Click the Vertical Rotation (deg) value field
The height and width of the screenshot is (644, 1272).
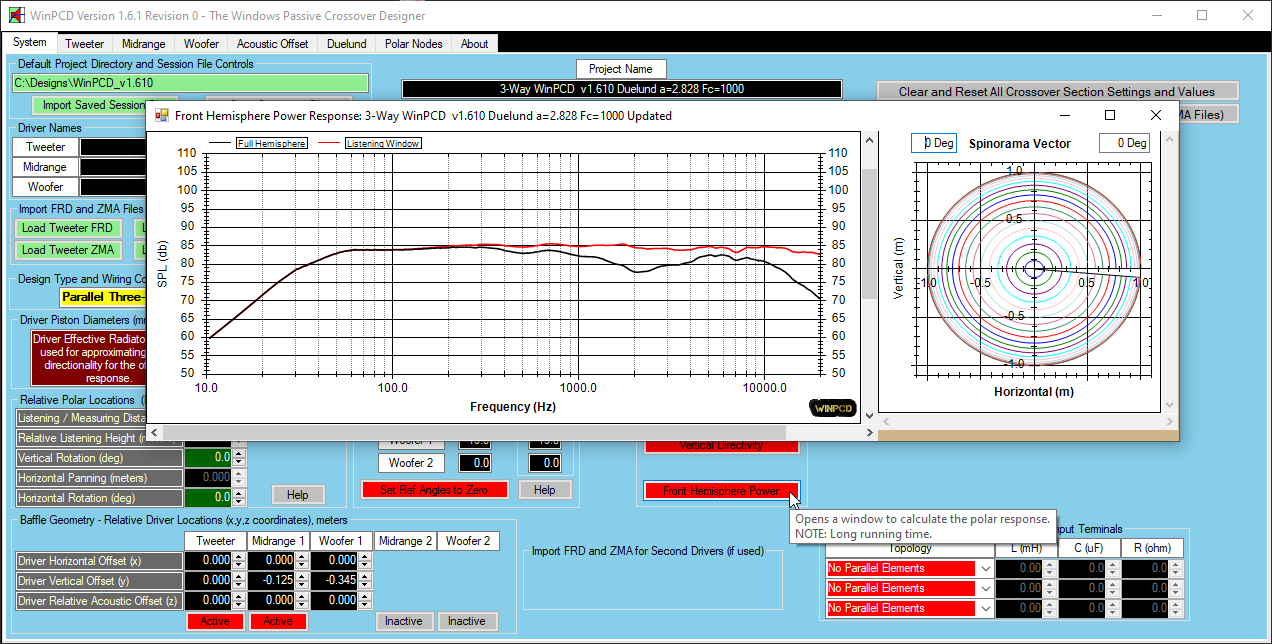click(x=208, y=457)
